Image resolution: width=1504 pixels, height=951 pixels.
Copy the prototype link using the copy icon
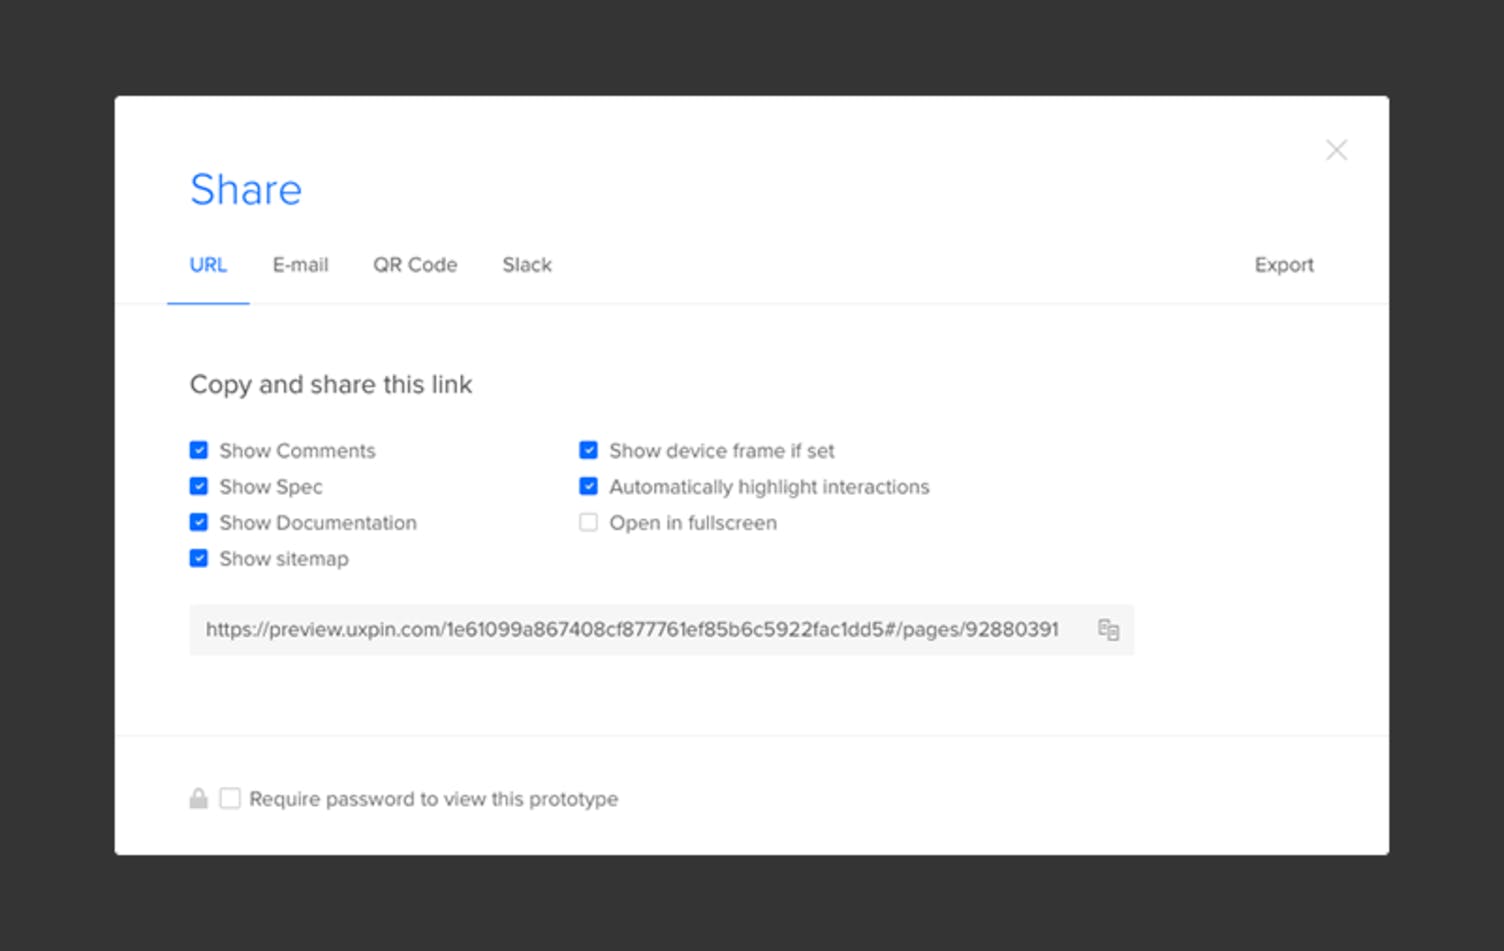click(x=1108, y=629)
